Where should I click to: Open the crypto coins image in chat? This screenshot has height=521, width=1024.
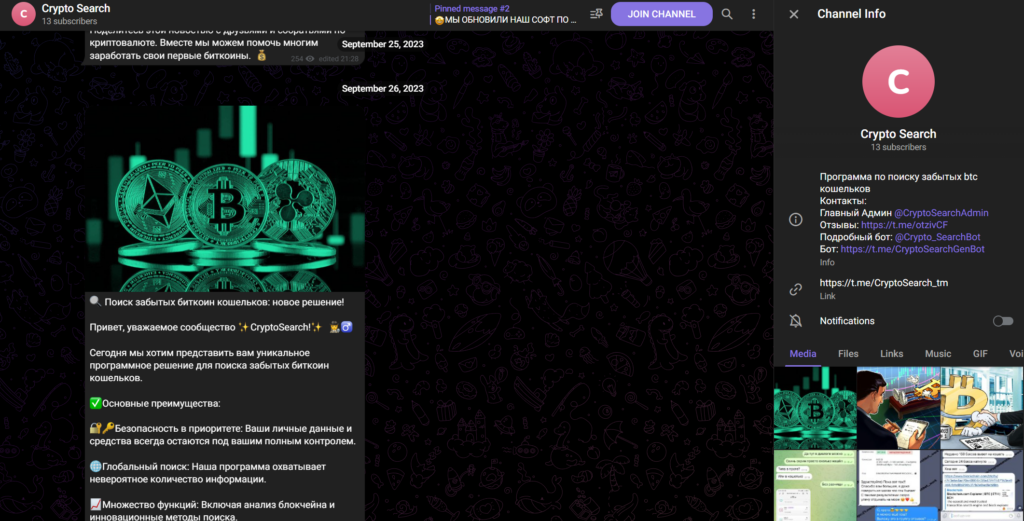click(225, 197)
